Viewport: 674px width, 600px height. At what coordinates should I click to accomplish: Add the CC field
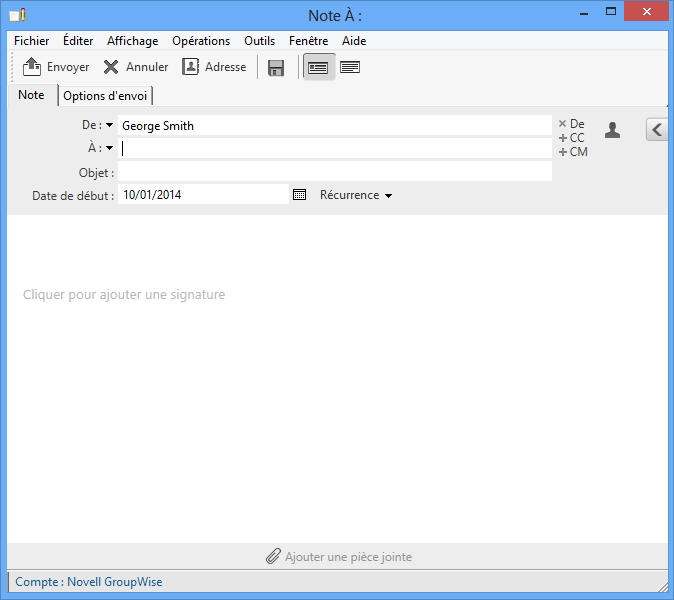[x=571, y=138]
